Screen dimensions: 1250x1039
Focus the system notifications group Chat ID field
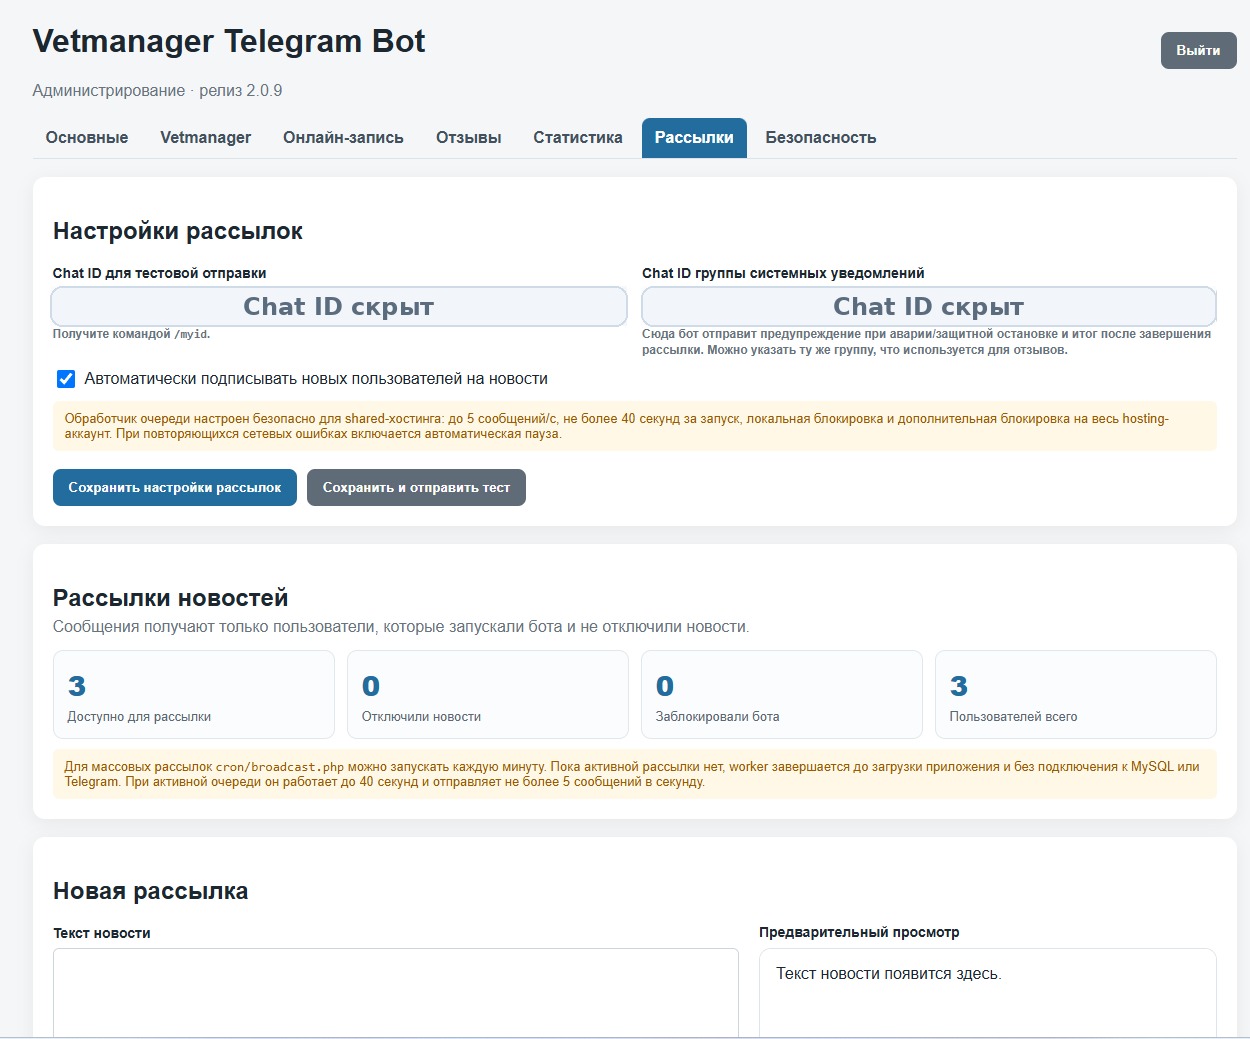928,307
